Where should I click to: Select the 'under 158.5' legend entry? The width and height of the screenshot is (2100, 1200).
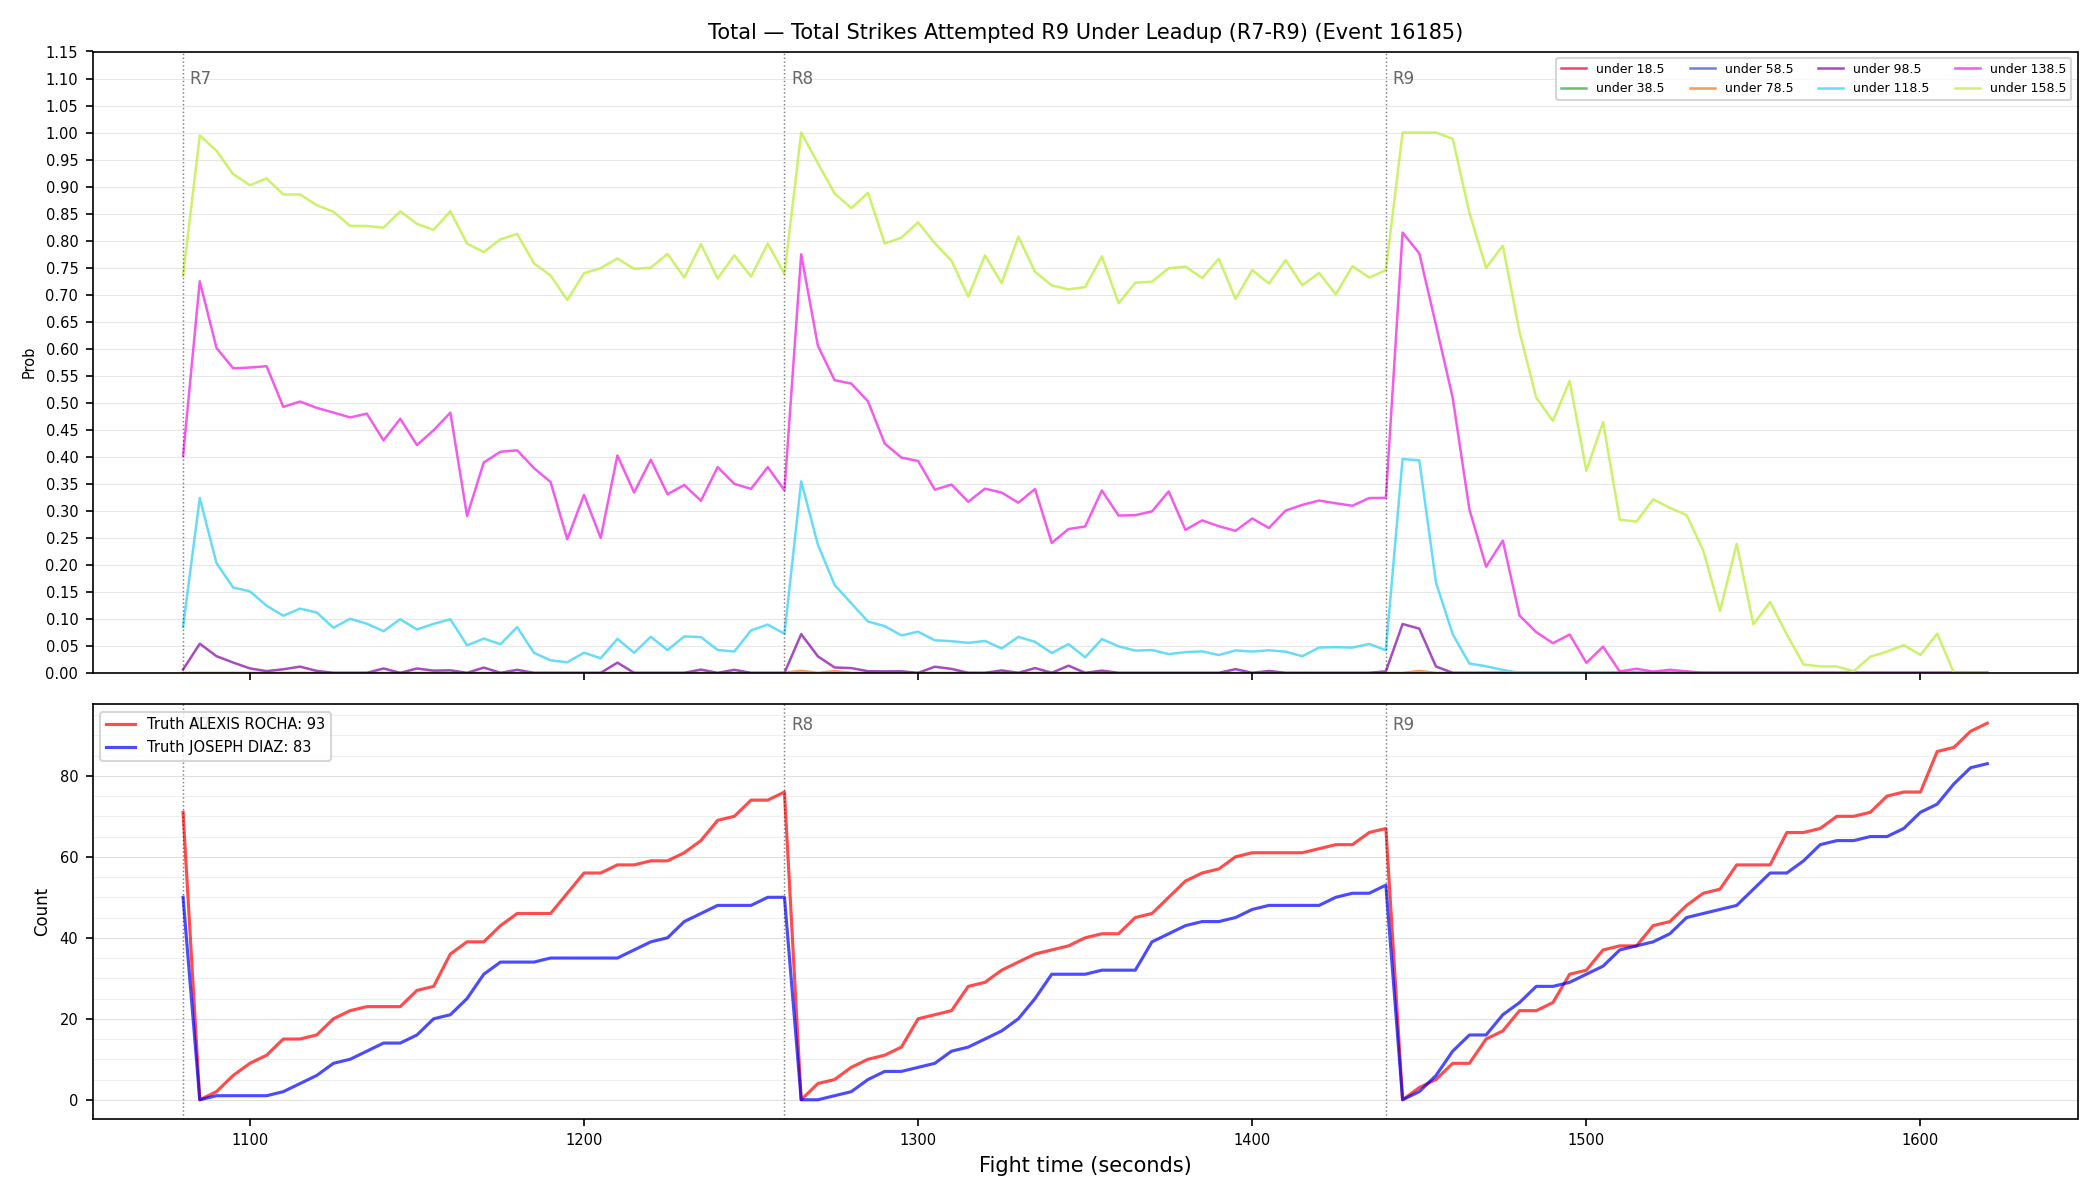(2011, 88)
